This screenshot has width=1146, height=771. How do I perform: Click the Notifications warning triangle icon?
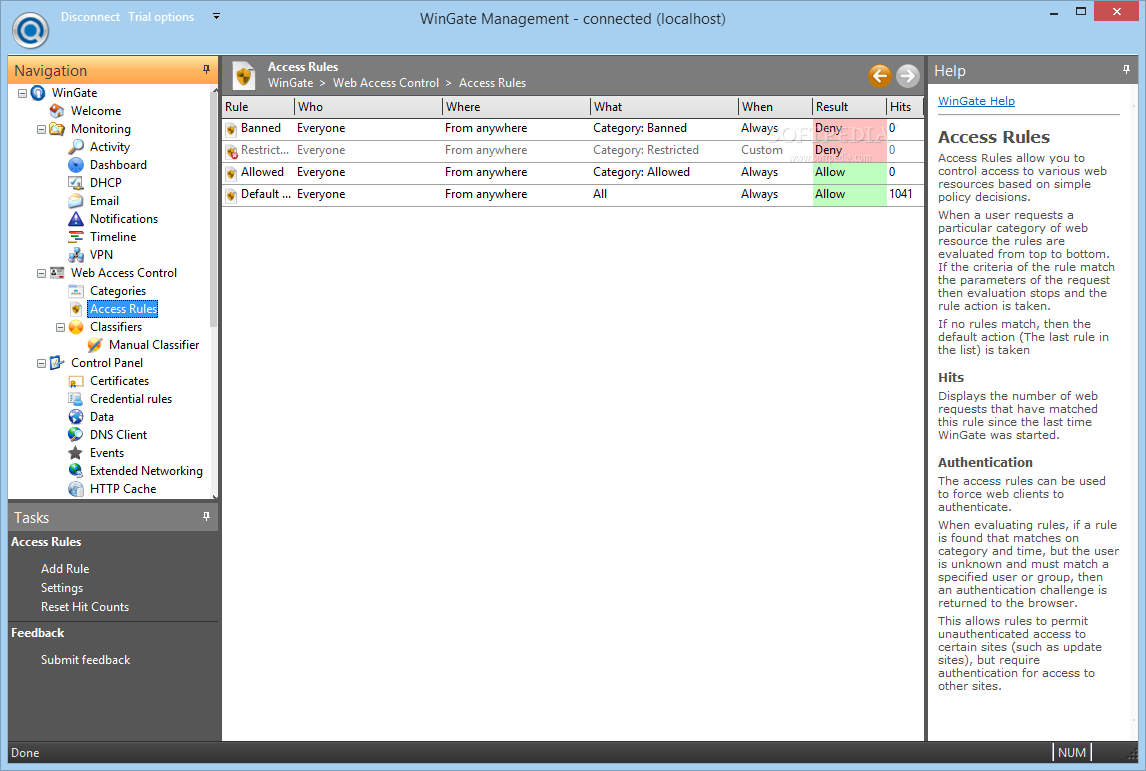pos(76,219)
